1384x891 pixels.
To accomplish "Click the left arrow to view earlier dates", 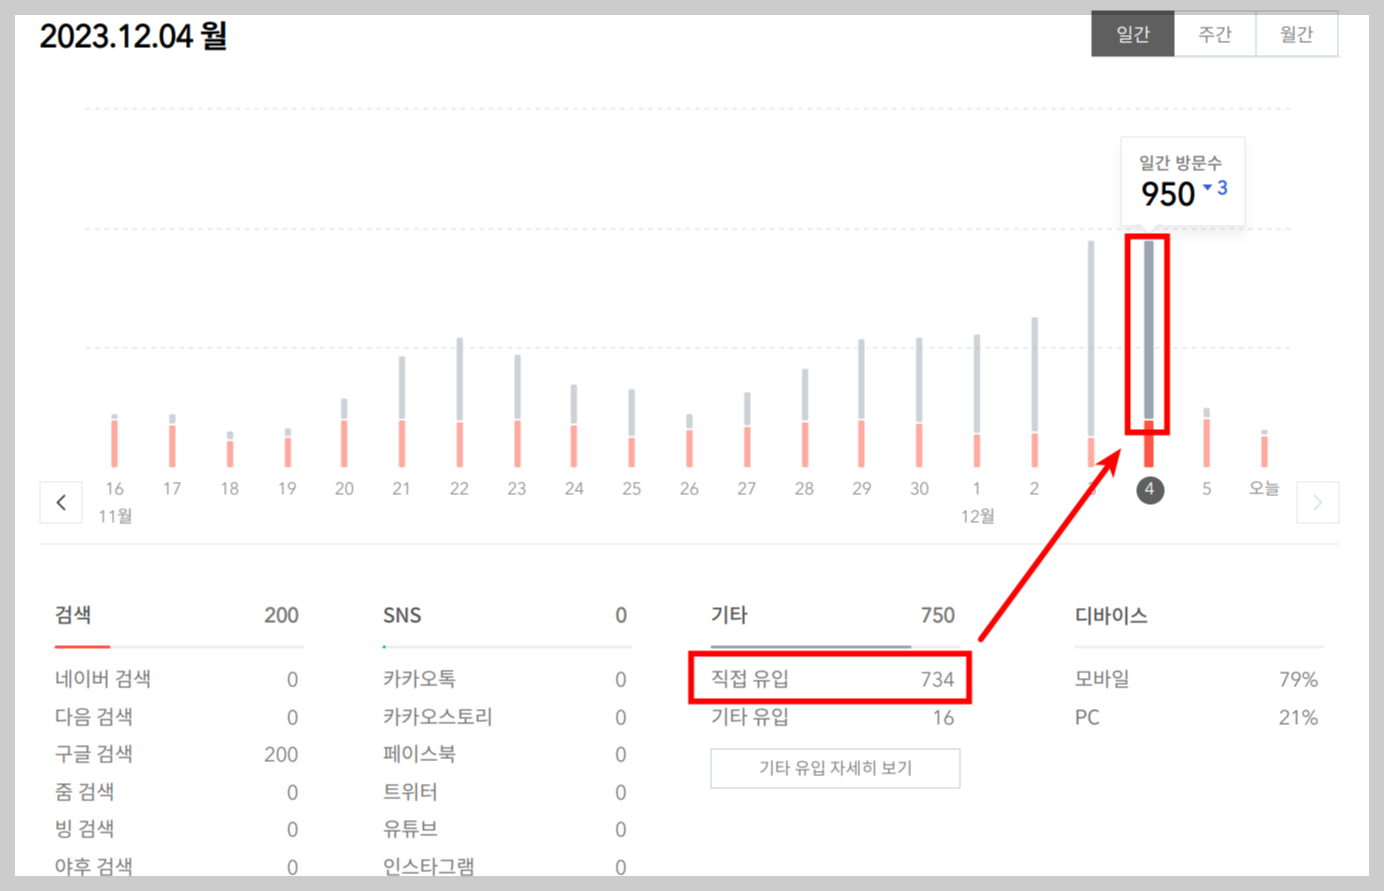I will coord(61,502).
